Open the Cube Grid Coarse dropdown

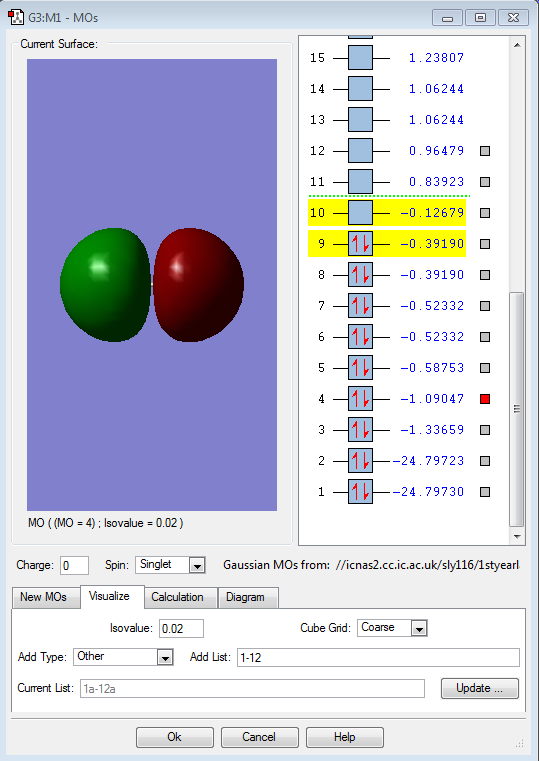[x=392, y=628]
